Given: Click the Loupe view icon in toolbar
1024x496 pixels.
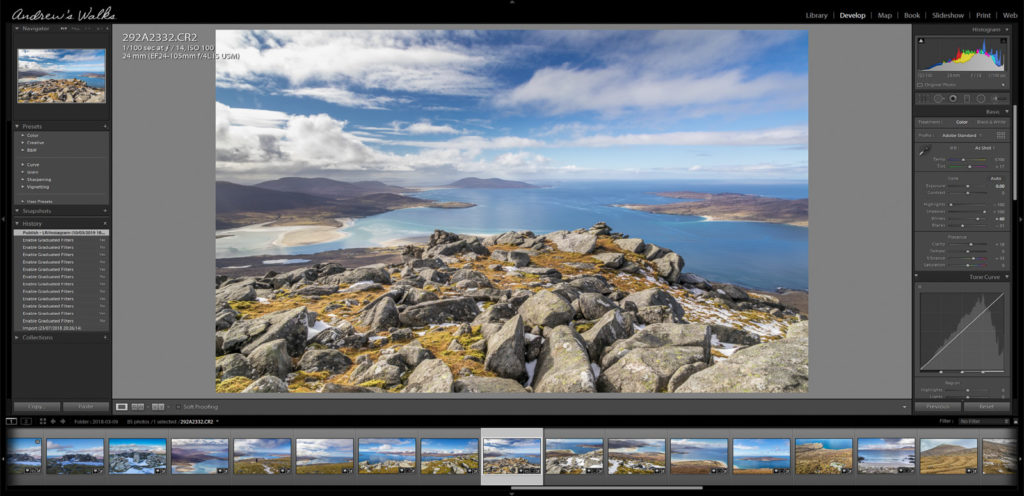Looking at the screenshot, I should (122, 407).
